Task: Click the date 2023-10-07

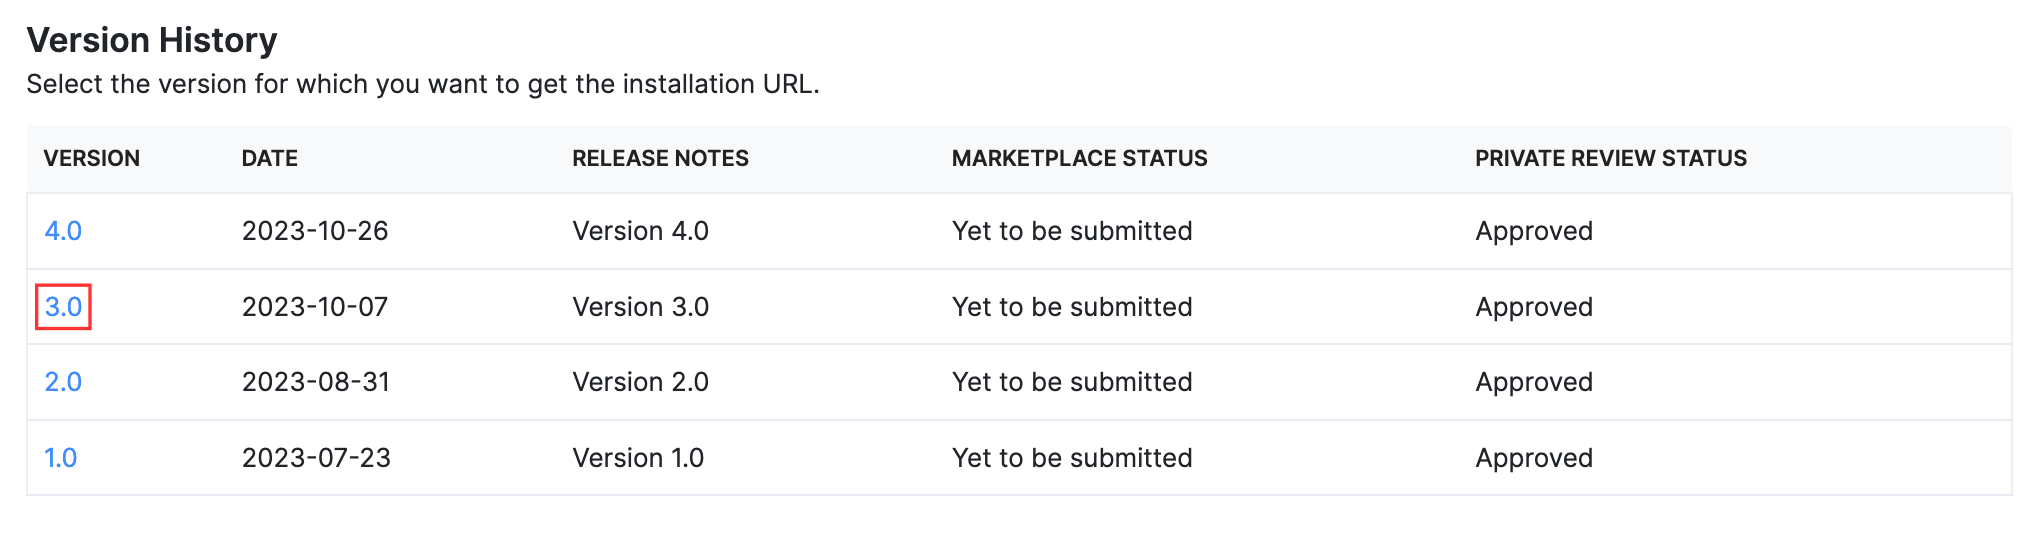Action: point(315,307)
